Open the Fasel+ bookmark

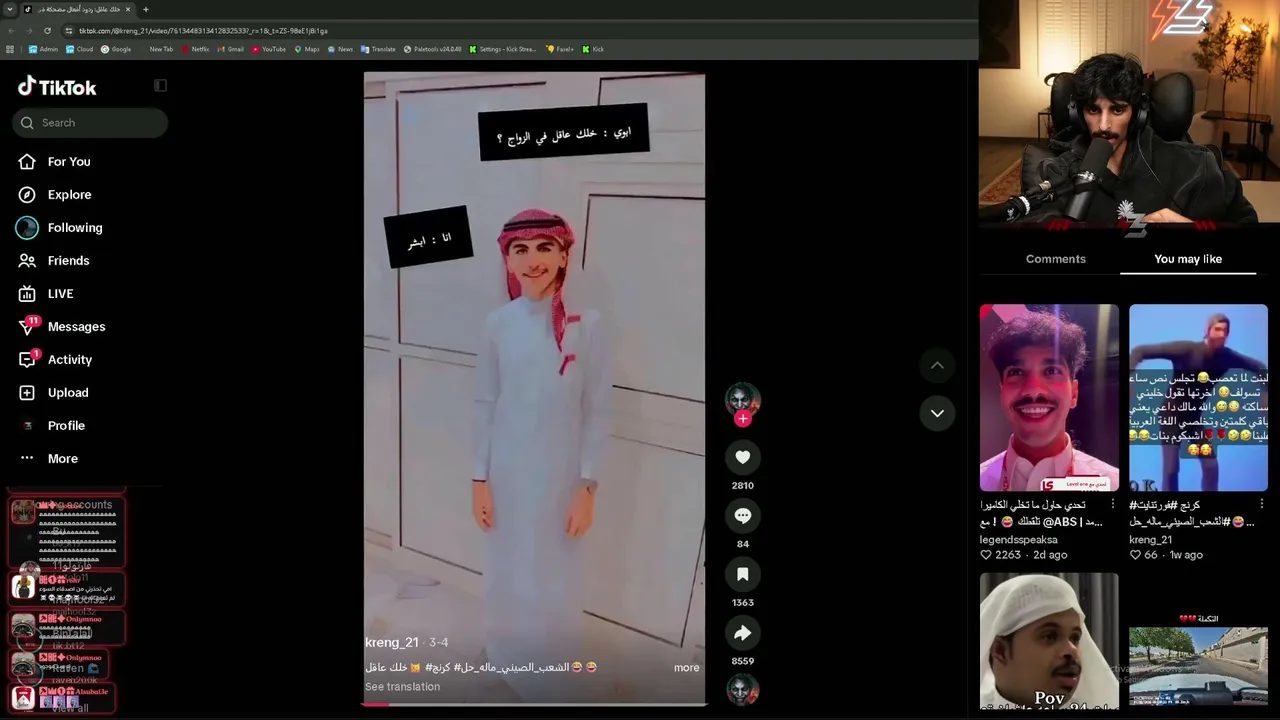[560, 49]
